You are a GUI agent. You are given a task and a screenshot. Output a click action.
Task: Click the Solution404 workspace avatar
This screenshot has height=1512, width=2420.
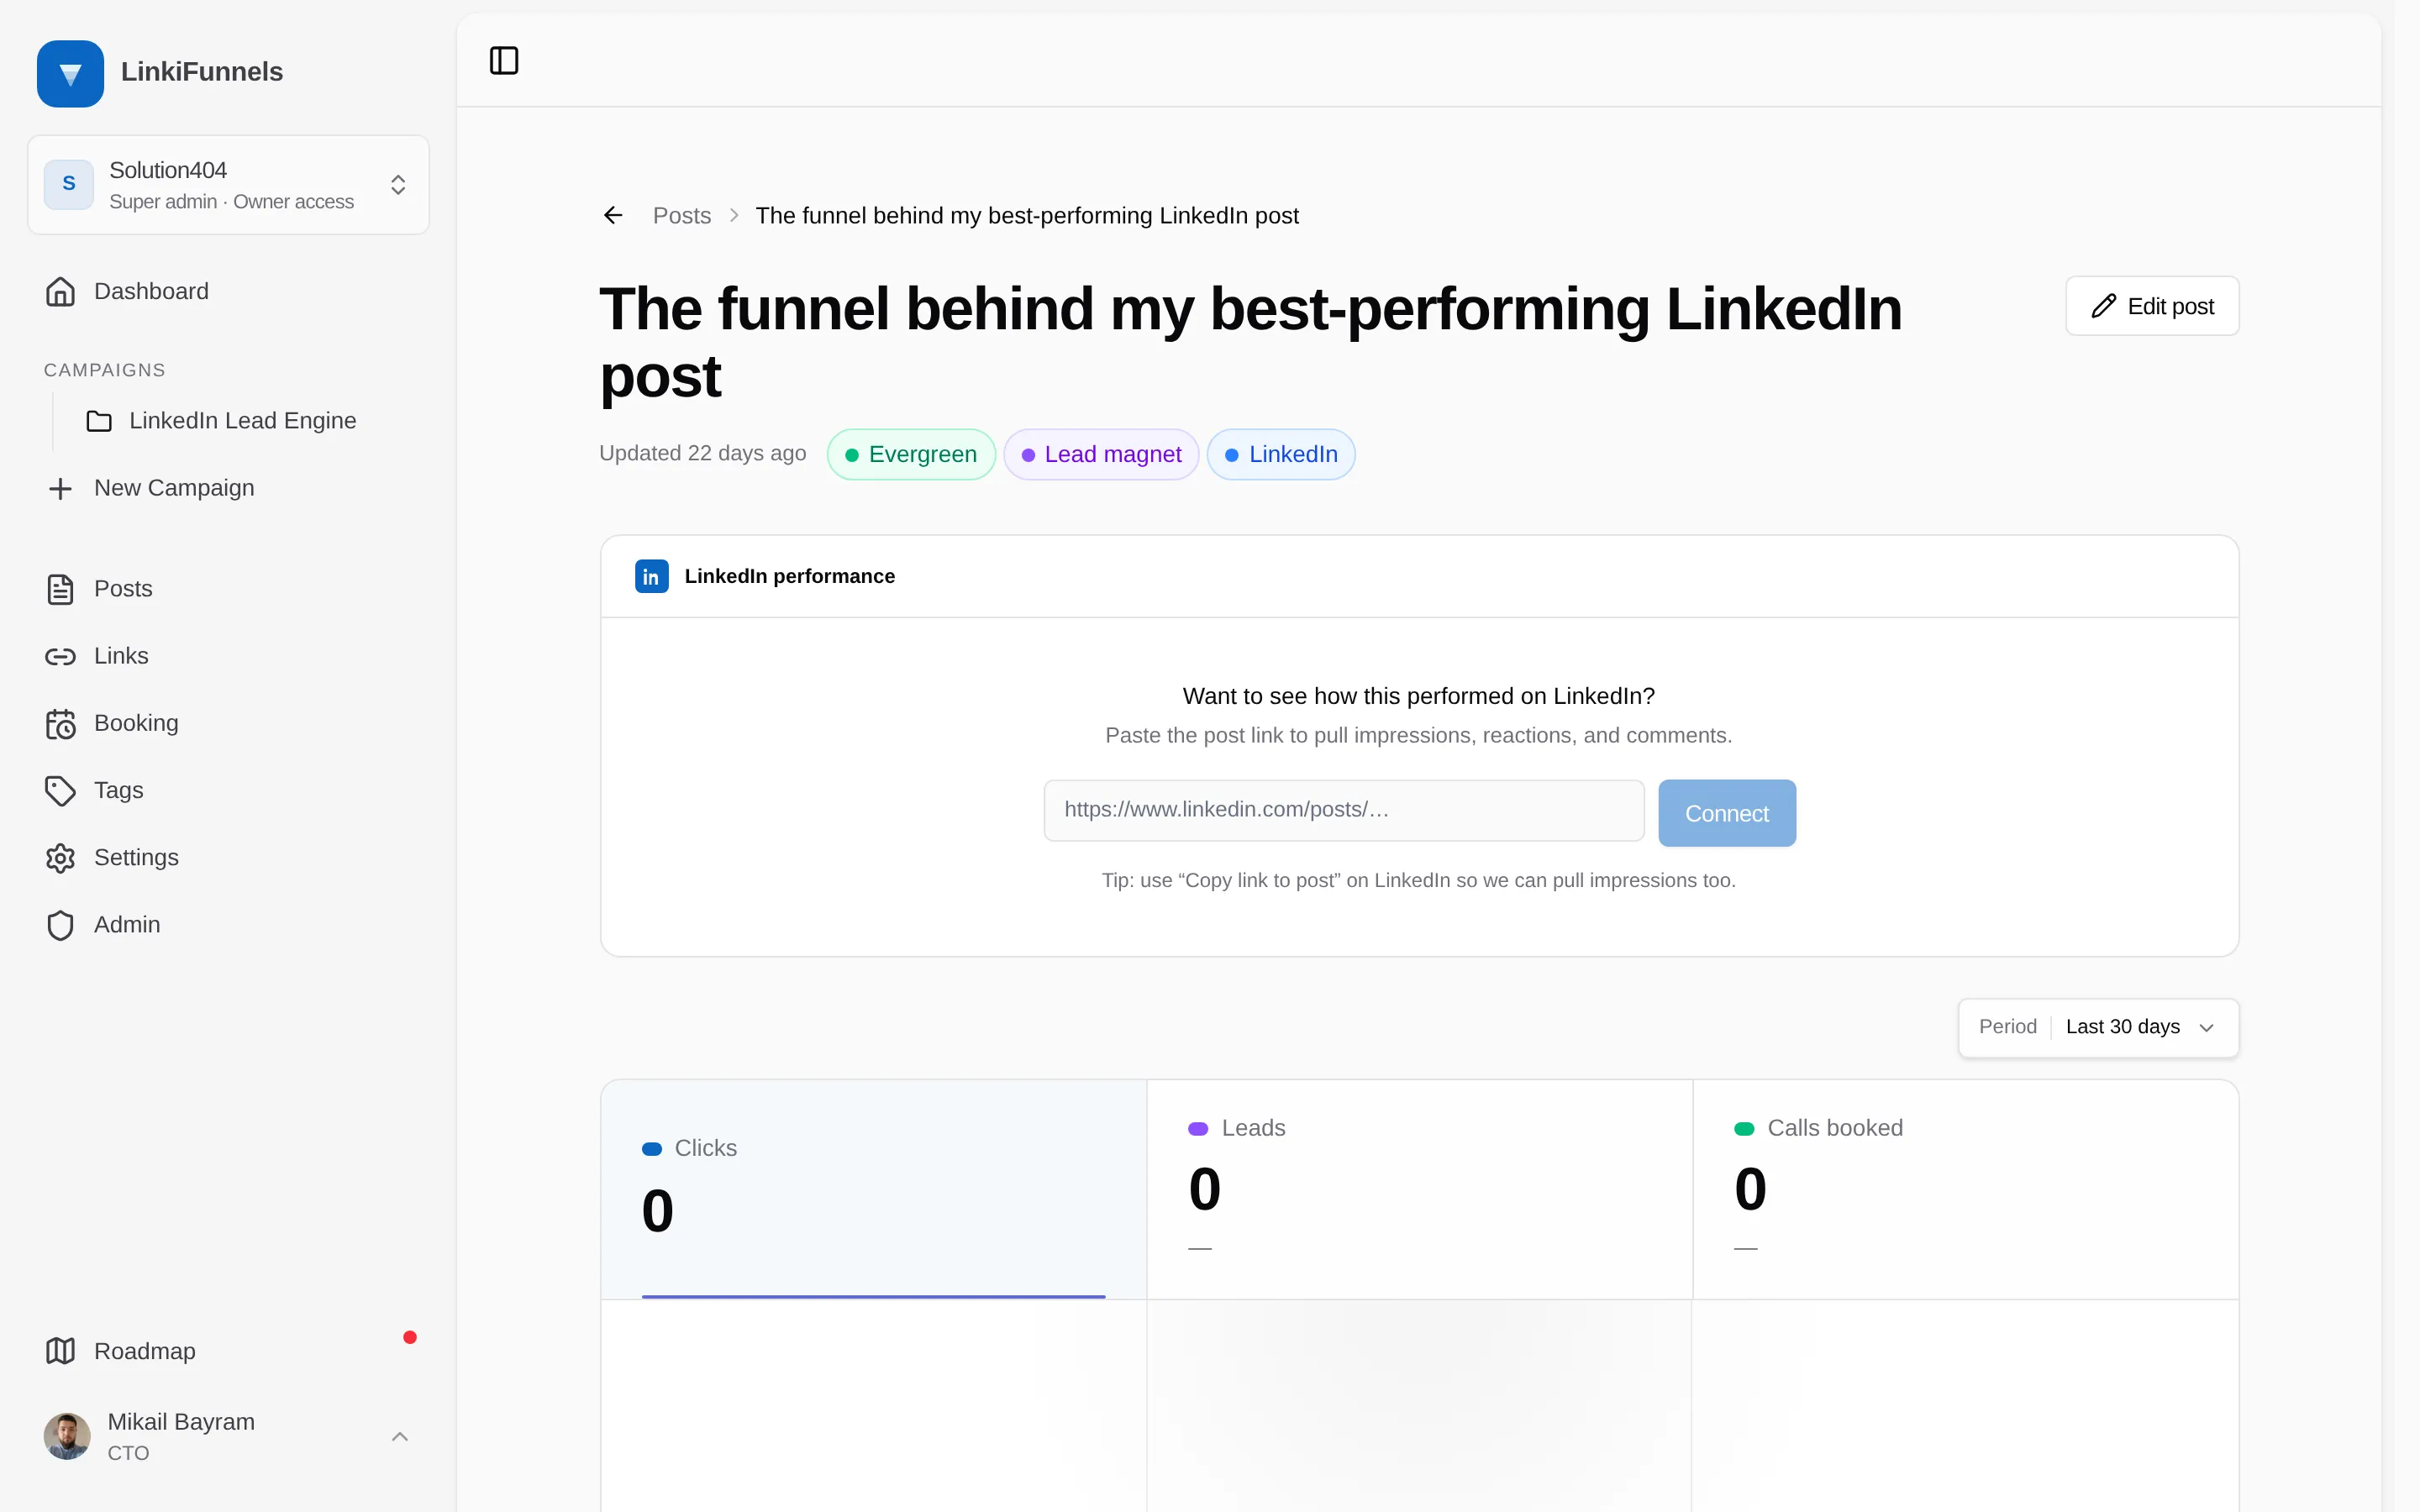[69, 184]
